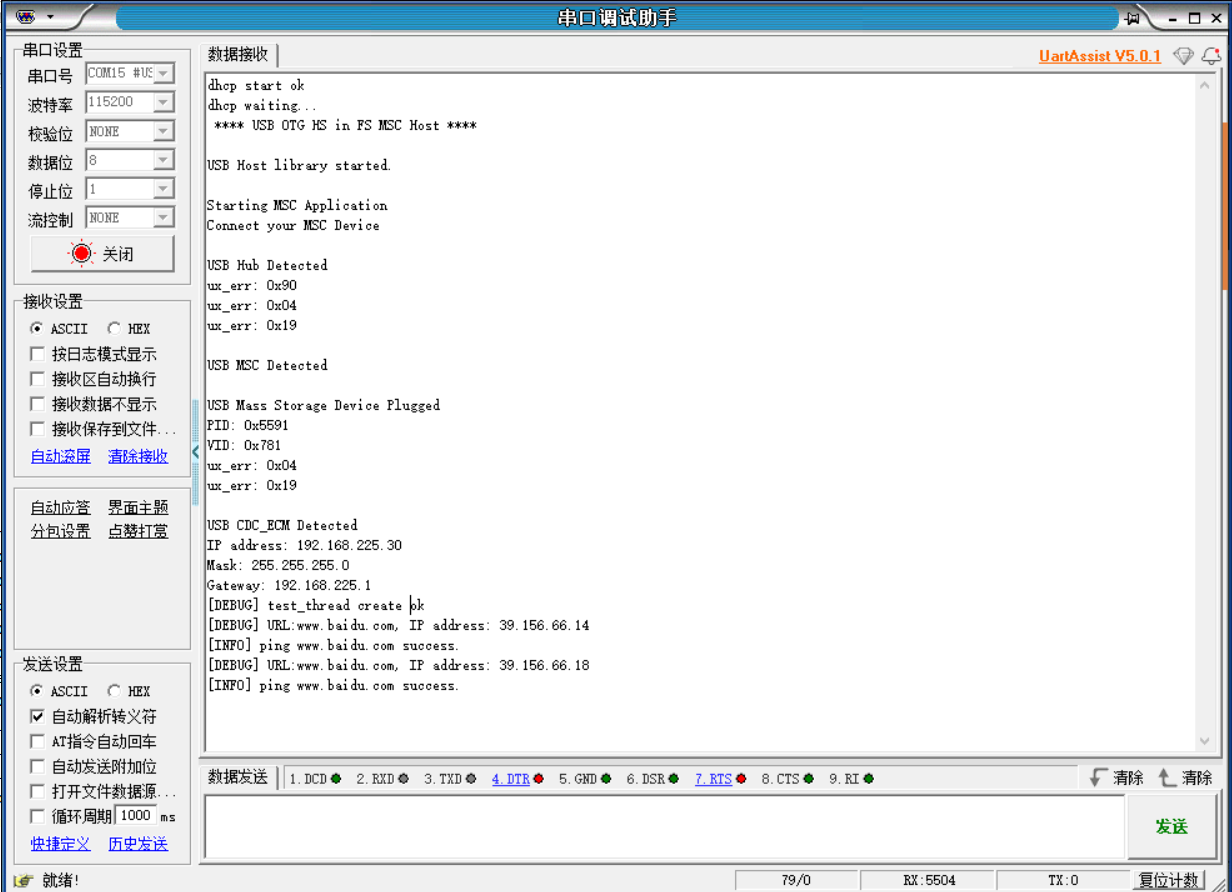
Task: Enable 接收数据不显示 checkbox
Action: tap(37, 404)
